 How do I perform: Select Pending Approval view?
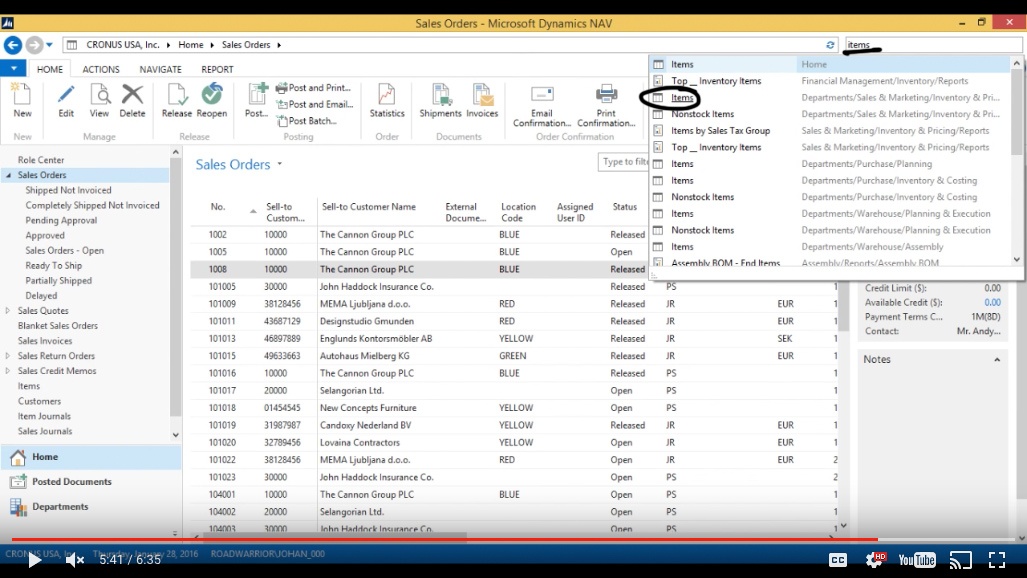[61, 220]
